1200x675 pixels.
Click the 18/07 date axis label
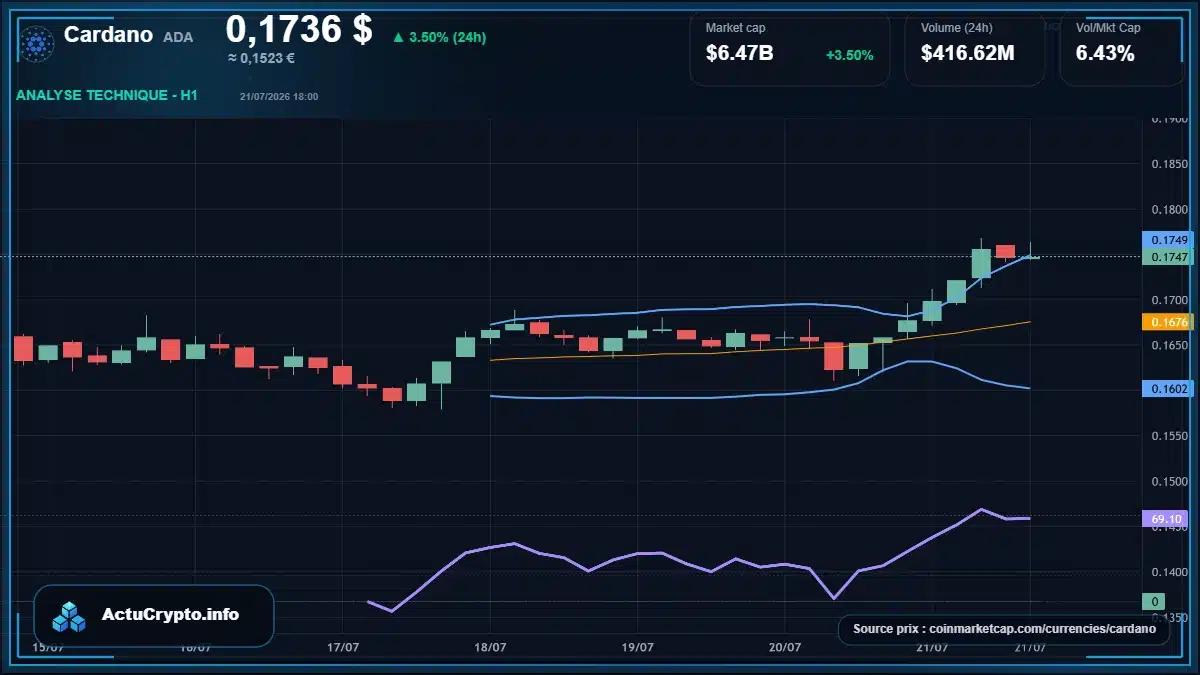click(490, 647)
